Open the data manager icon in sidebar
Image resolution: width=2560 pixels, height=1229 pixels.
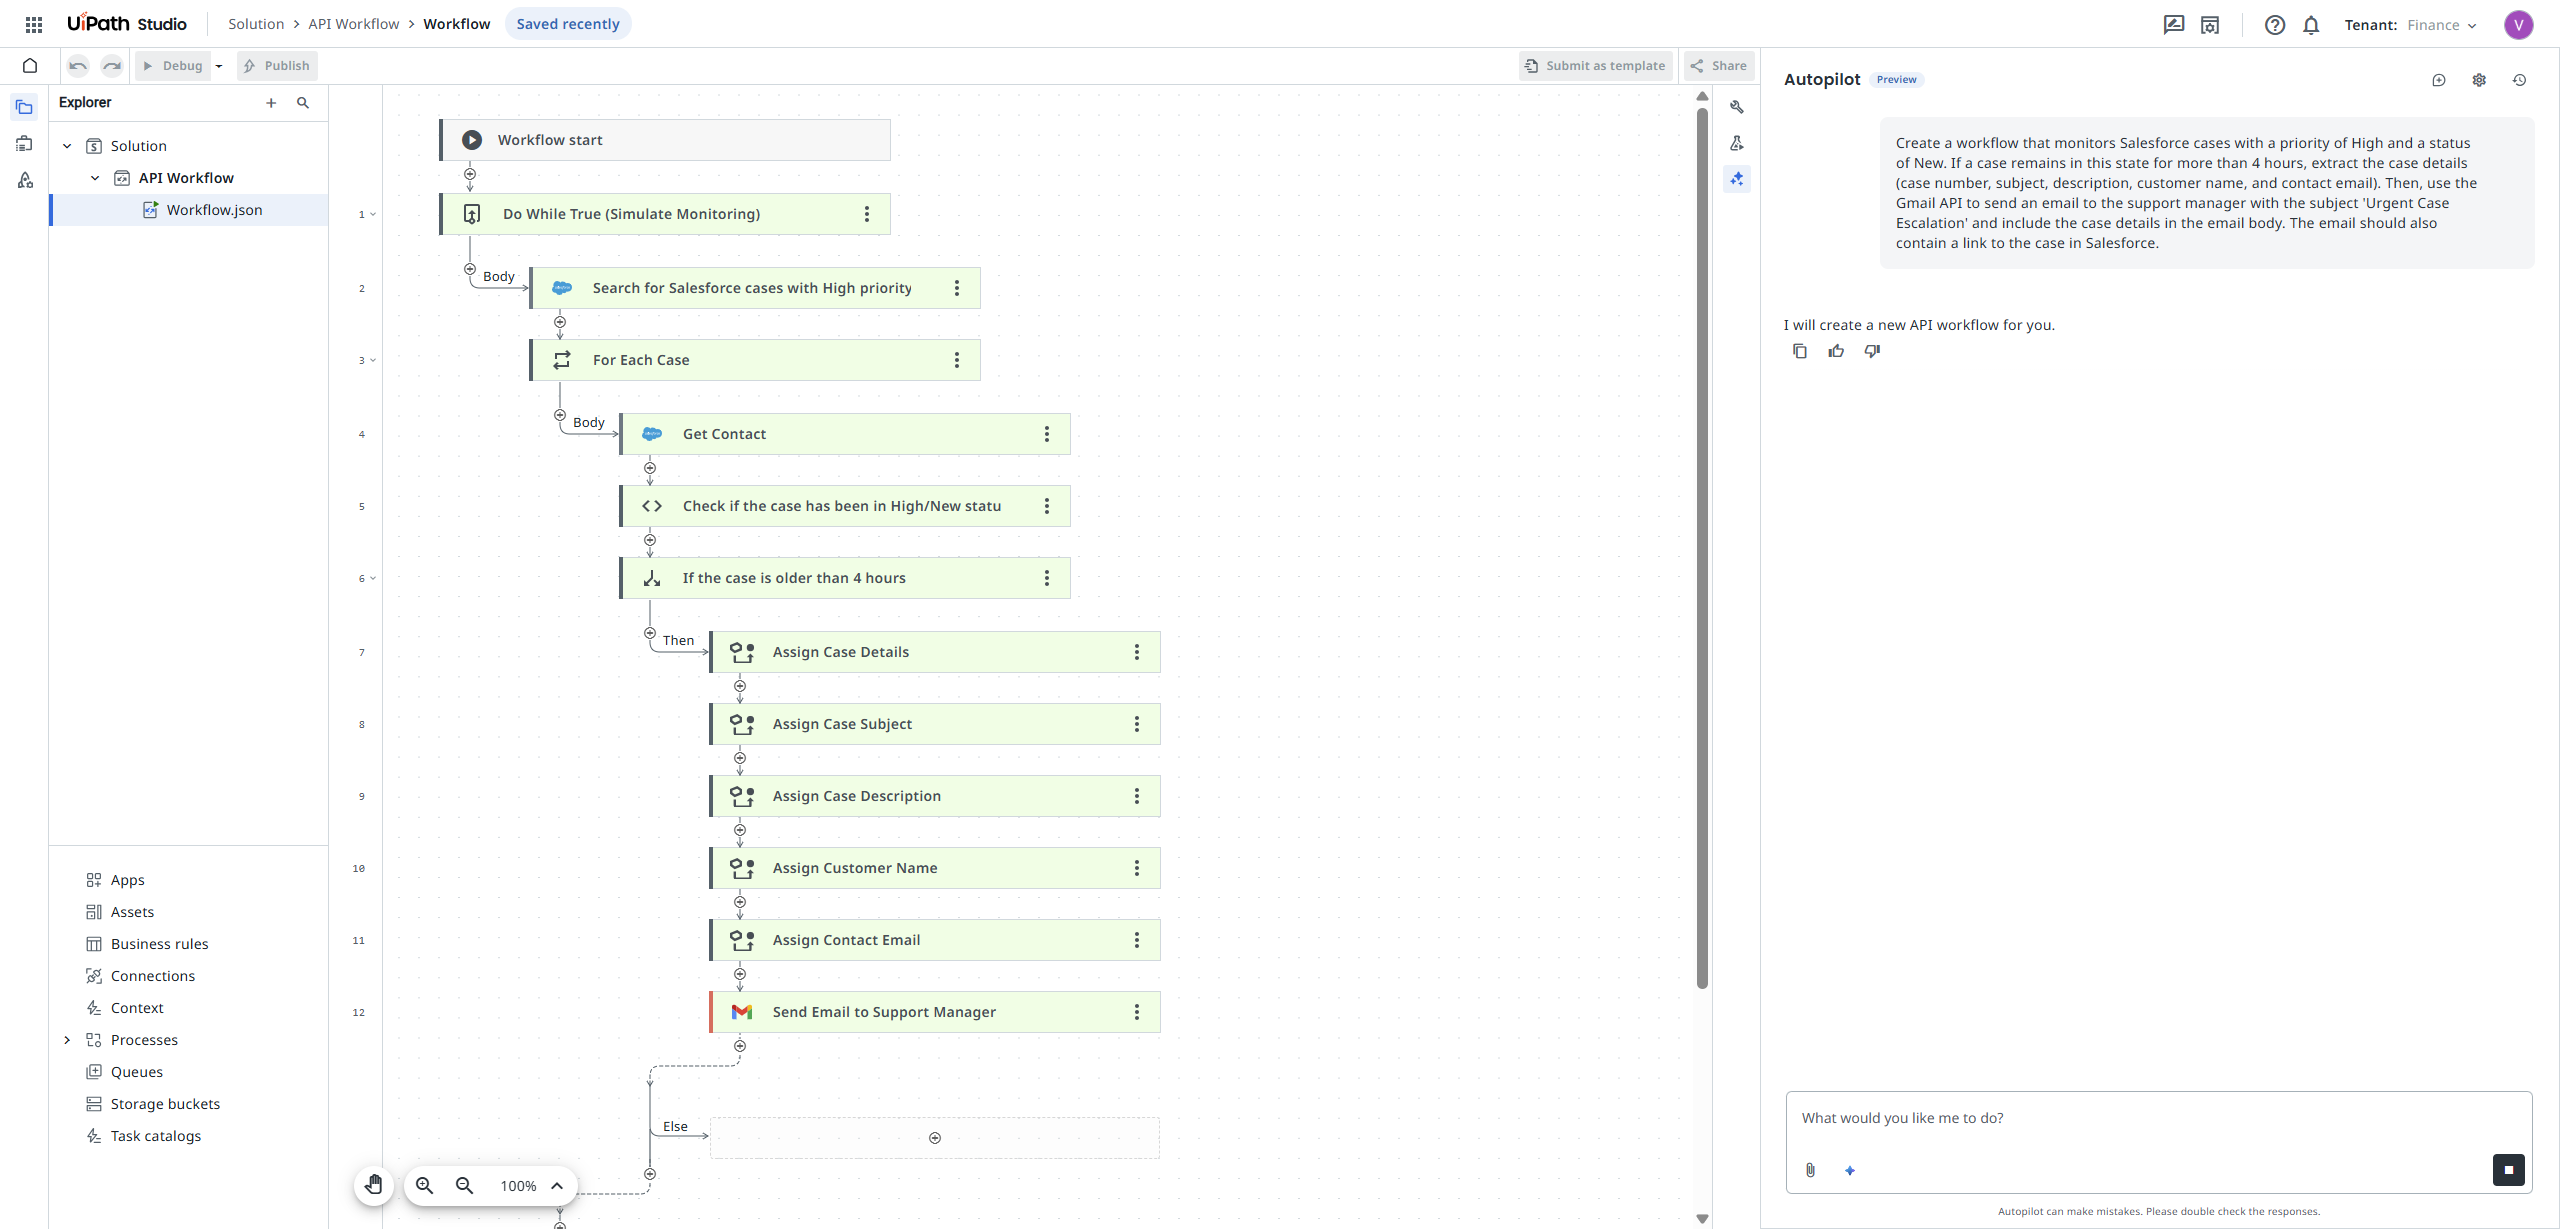click(24, 143)
